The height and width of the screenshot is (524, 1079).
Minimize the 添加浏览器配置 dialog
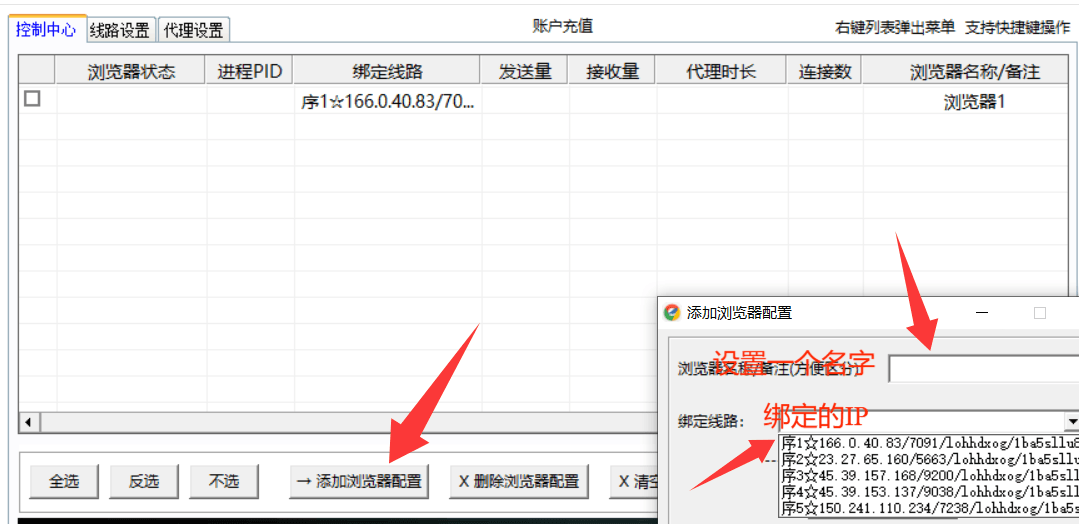click(x=982, y=313)
